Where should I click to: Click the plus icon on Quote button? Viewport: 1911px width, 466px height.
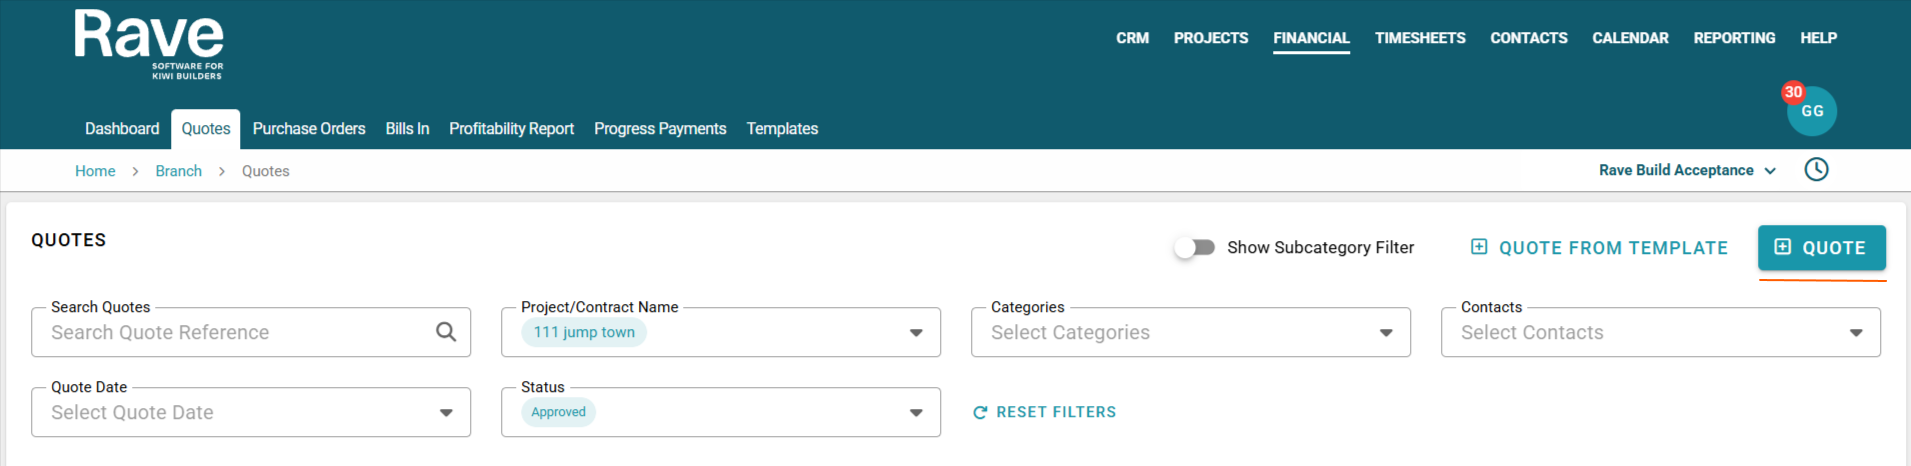tap(1782, 247)
